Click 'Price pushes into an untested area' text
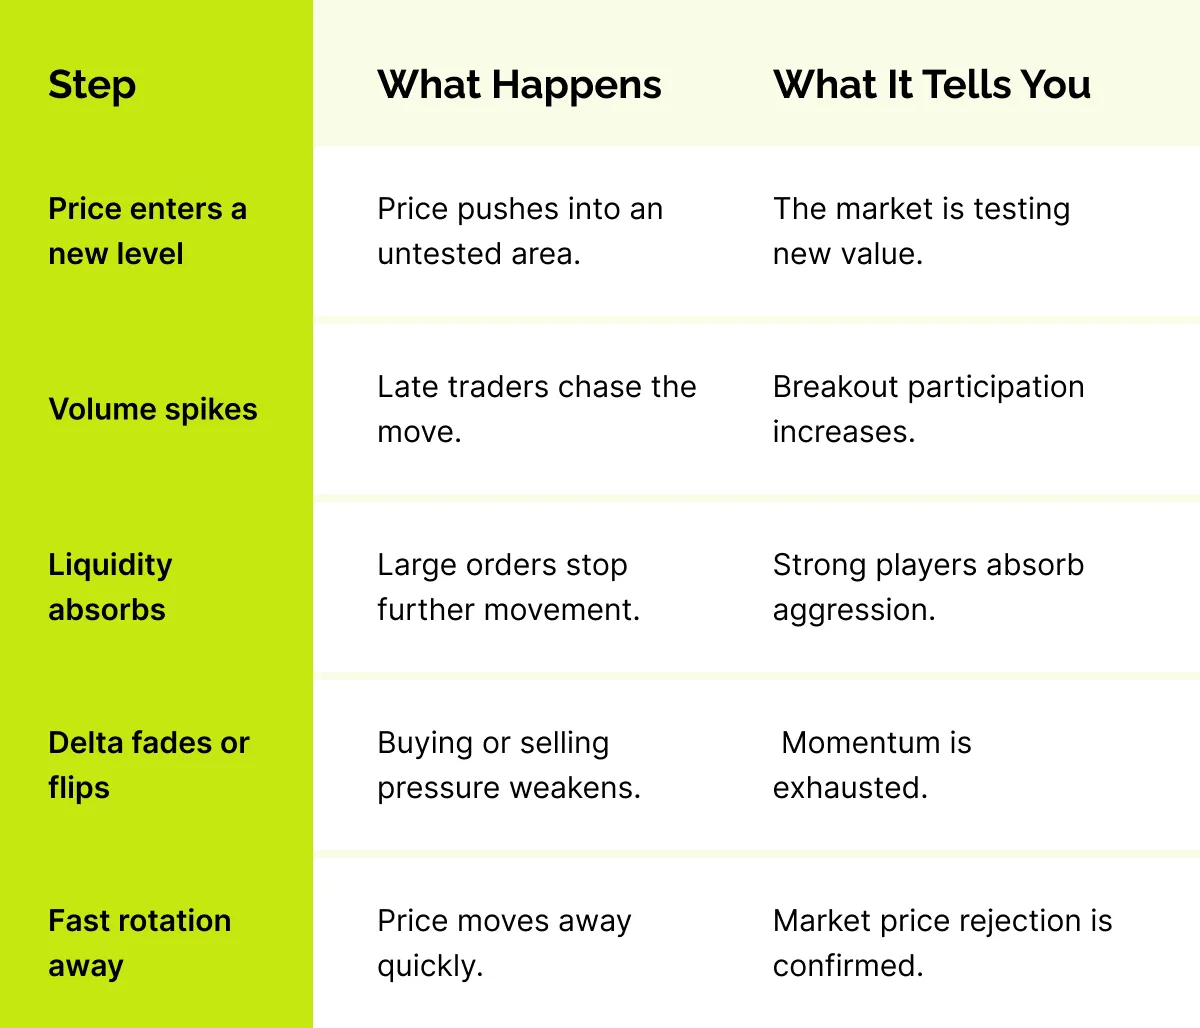The height and width of the screenshot is (1028, 1200). coord(519,231)
